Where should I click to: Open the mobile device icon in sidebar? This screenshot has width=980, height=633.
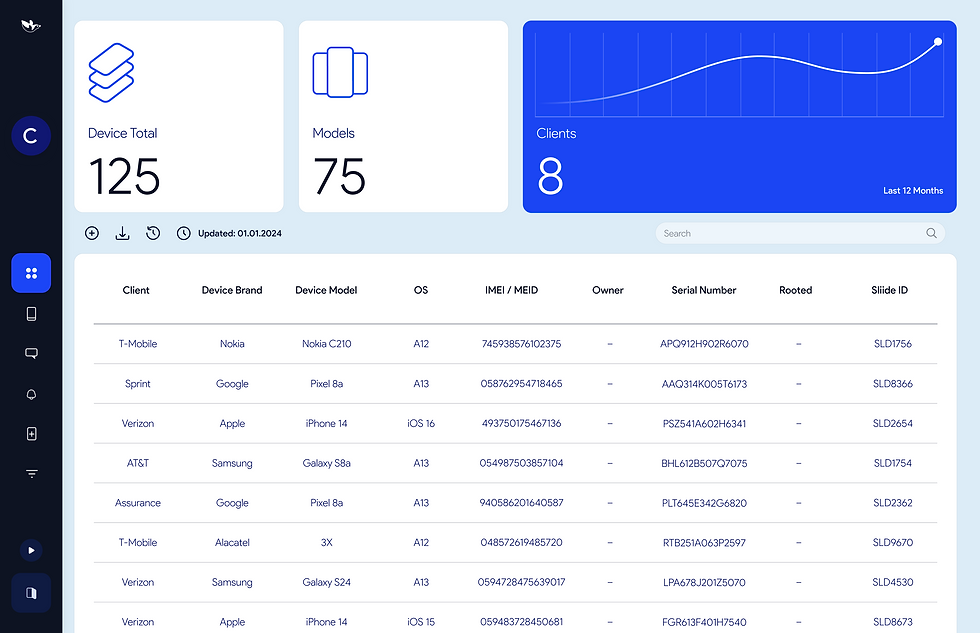pos(31,314)
